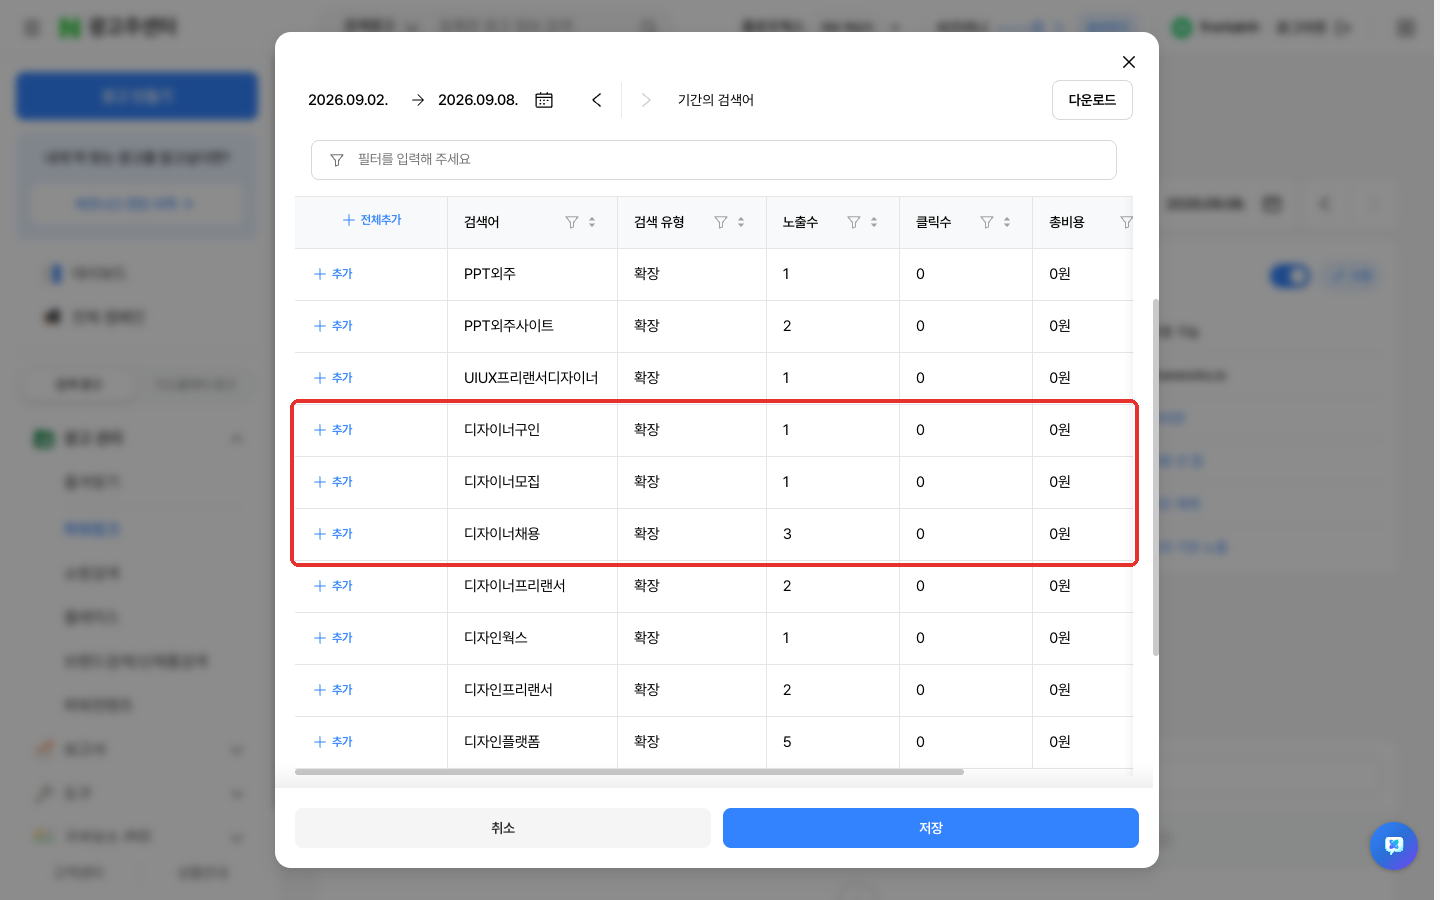Add the 디자이너채용 keyword
The height and width of the screenshot is (900, 1440).
tap(333, 534)
